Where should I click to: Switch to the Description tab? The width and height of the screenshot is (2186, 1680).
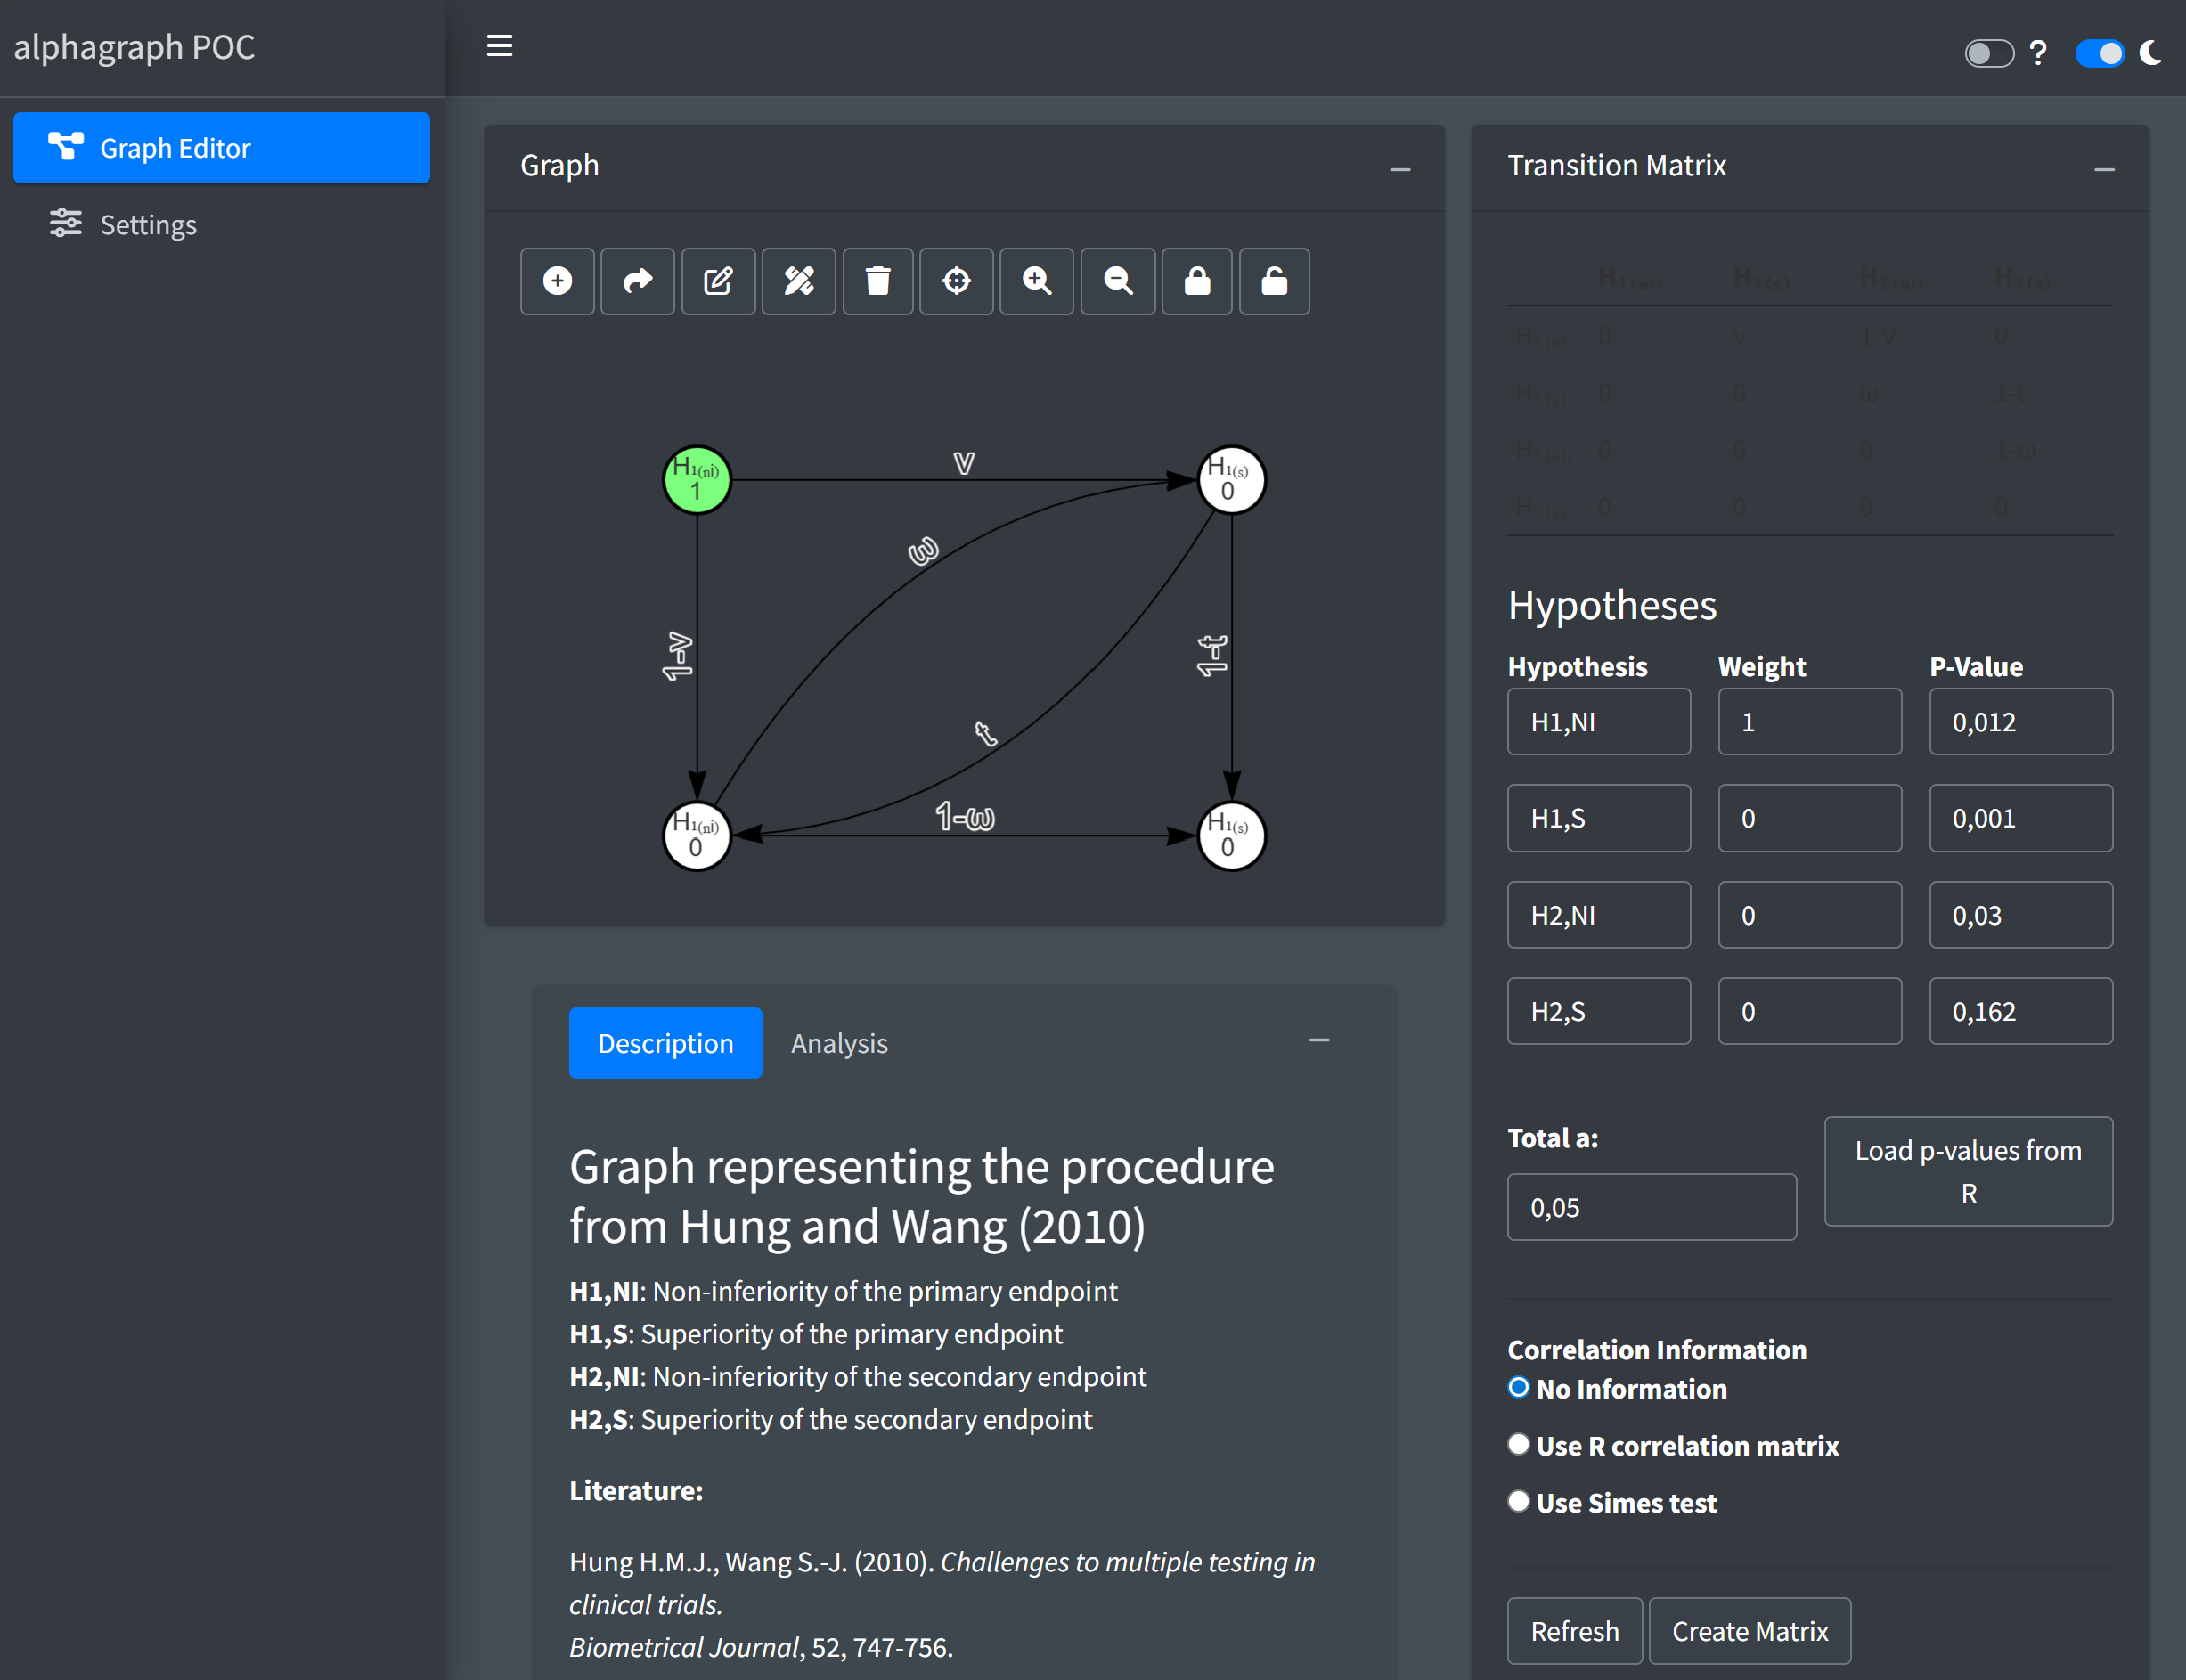(665, 1043)
